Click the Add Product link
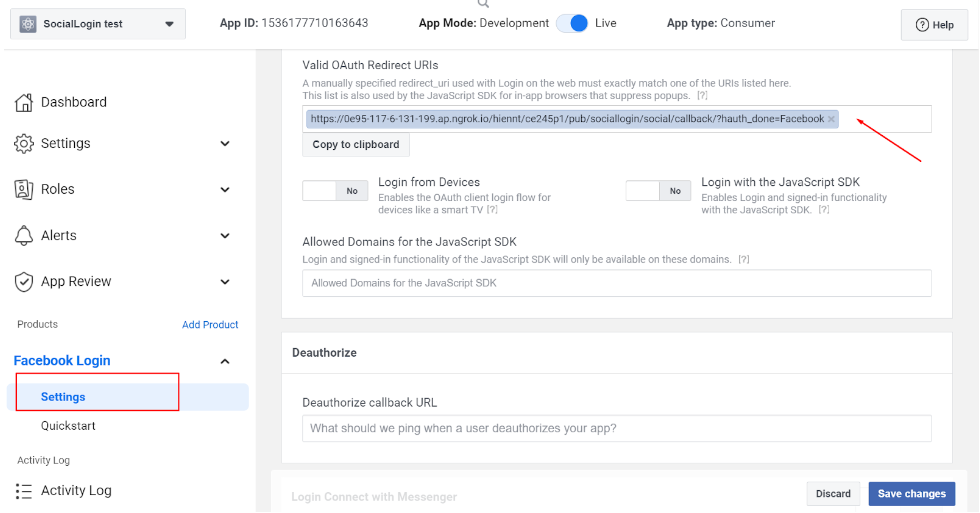Viewport: 980px width, 513px height. [210, 325]
